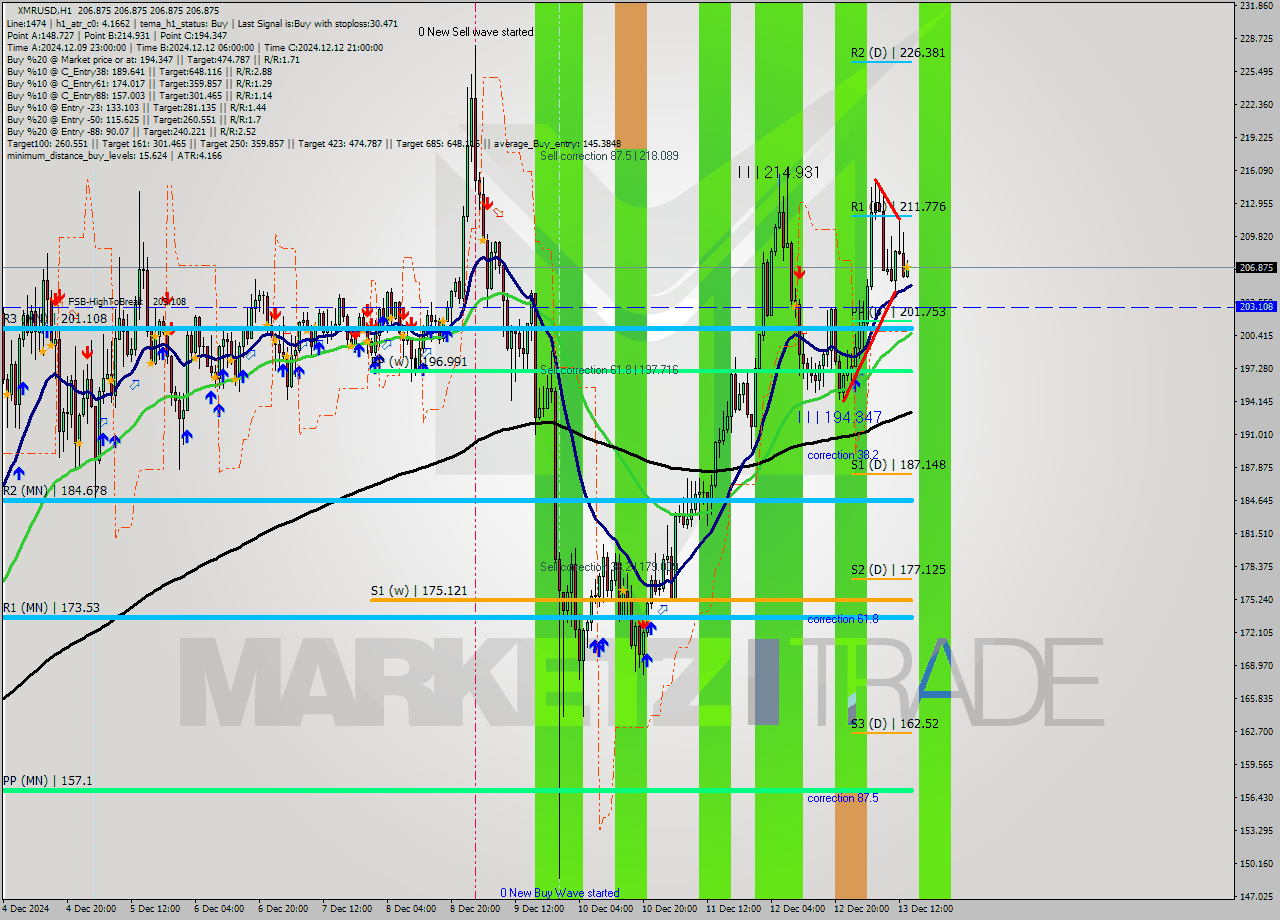Viewport: 1280px width, 920px height.
Task: Click the 147.025 price axis label
Action: coord(1256,896)
